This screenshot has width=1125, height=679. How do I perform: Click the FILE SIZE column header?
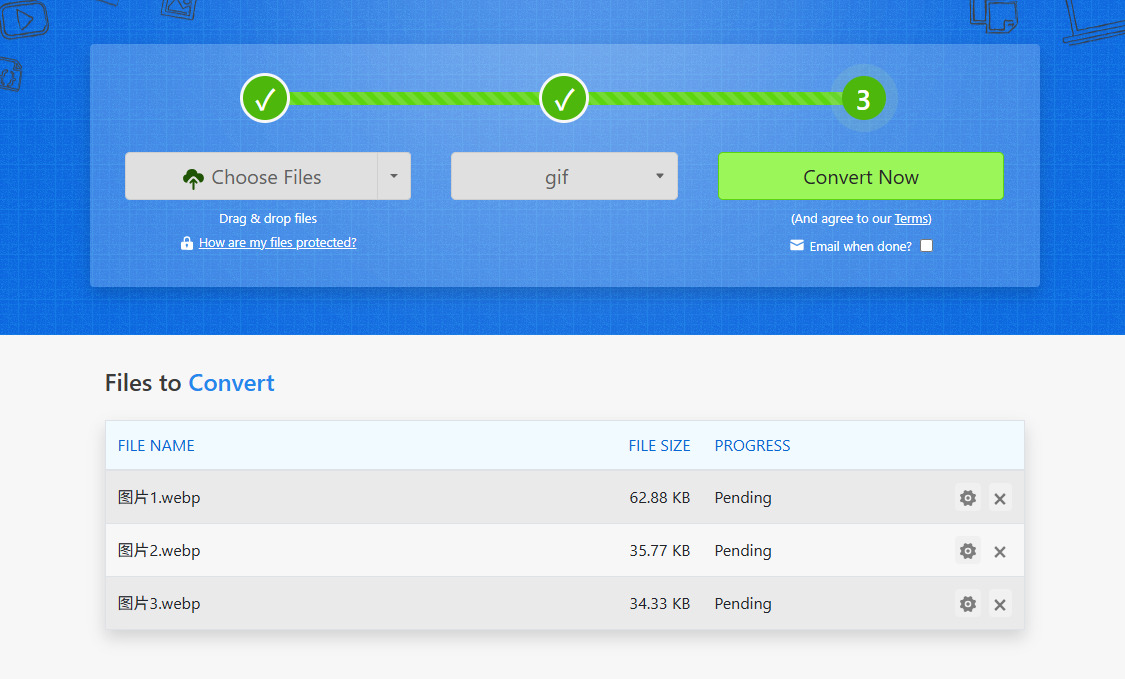pos(659,446)
